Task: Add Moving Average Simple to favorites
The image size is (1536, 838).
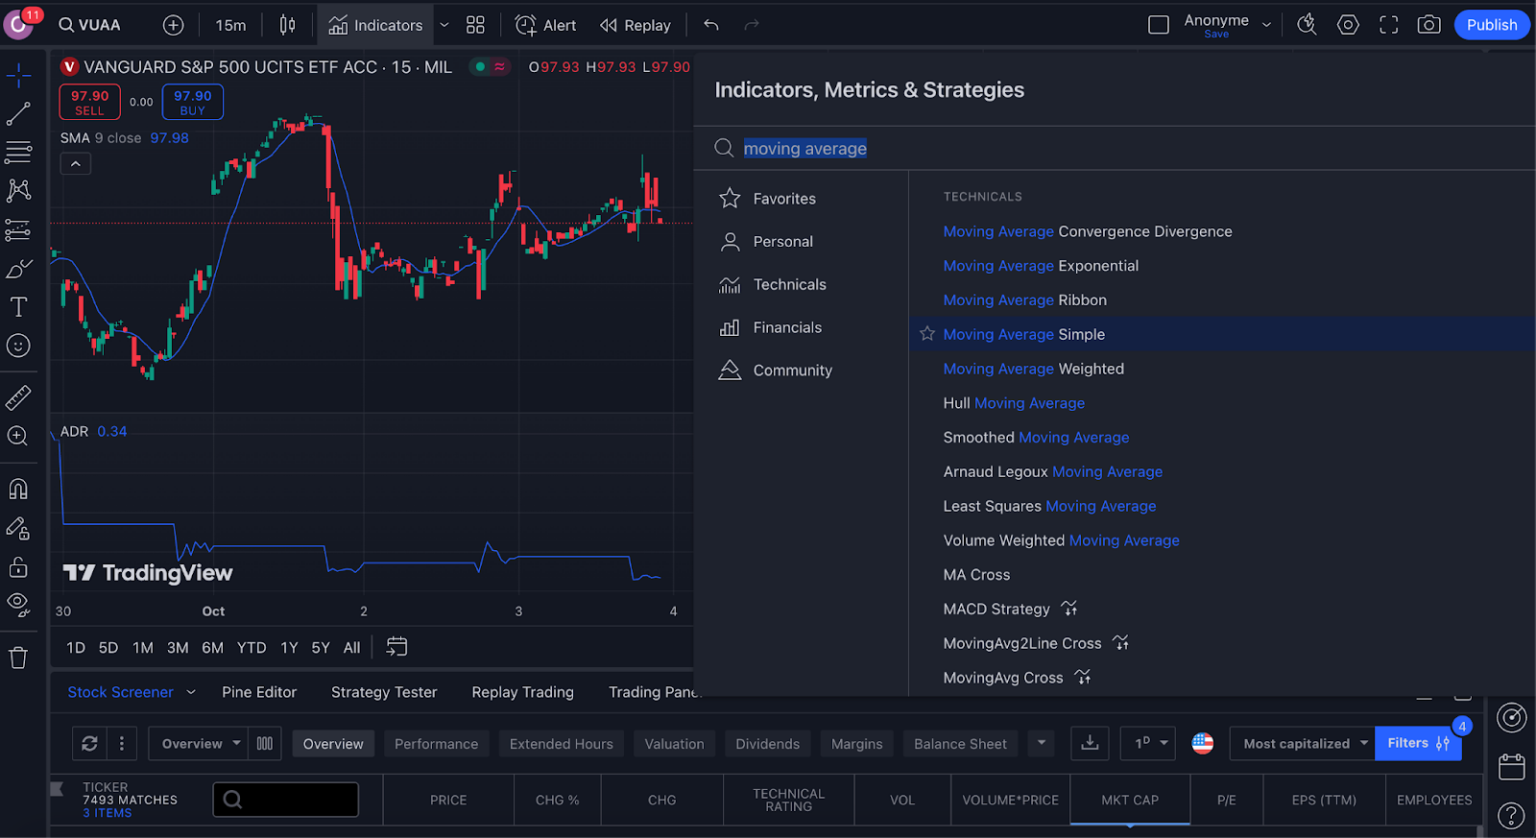Action: (x=927, y=334)
